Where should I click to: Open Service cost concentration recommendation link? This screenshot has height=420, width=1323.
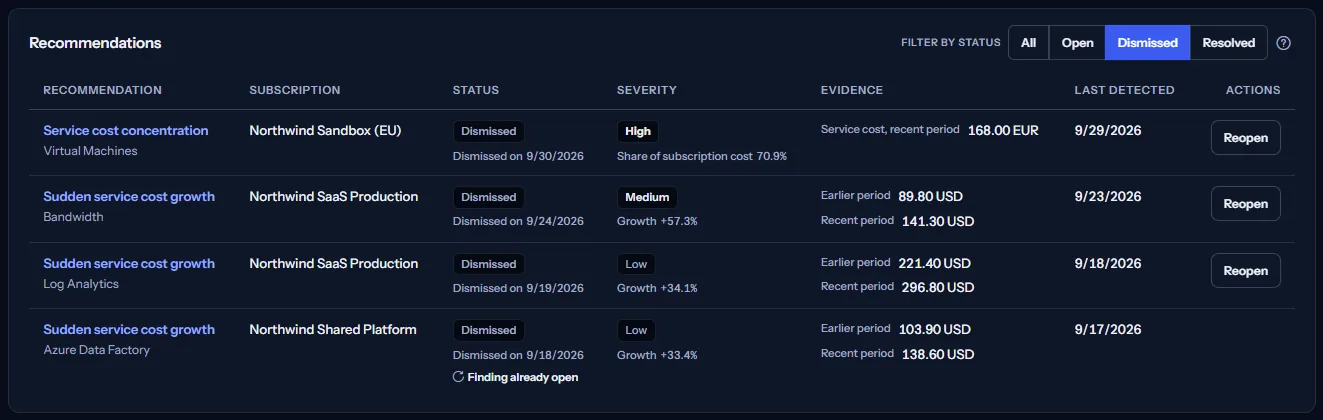click(x=126, y=131)
